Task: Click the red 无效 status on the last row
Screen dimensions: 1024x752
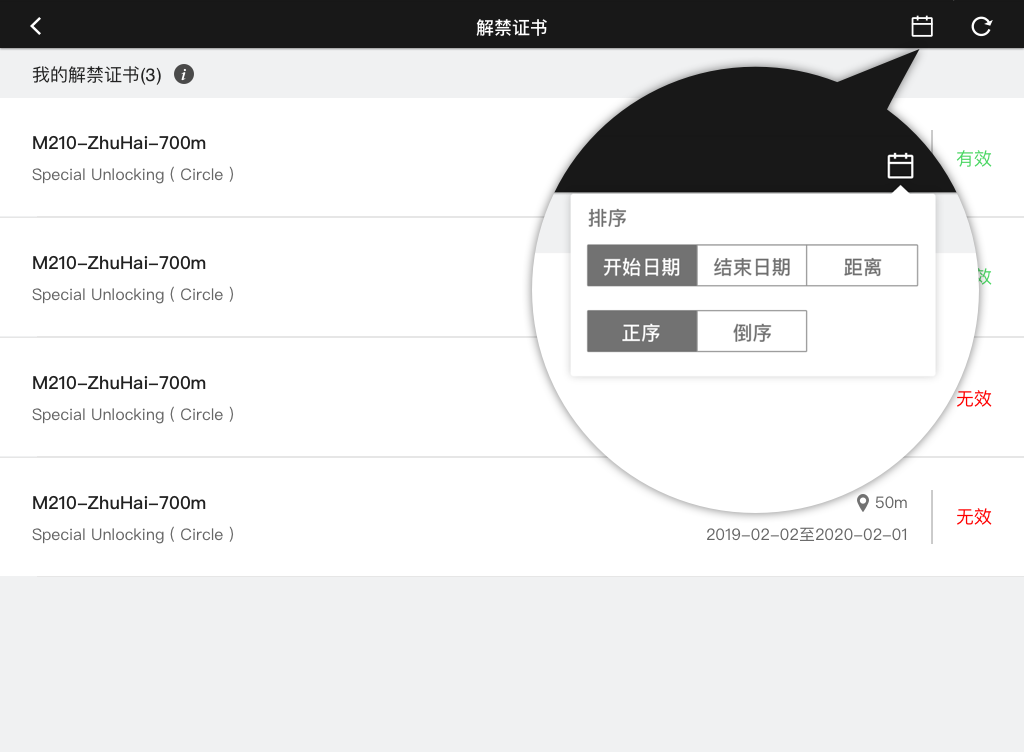Action: [974, 516]
